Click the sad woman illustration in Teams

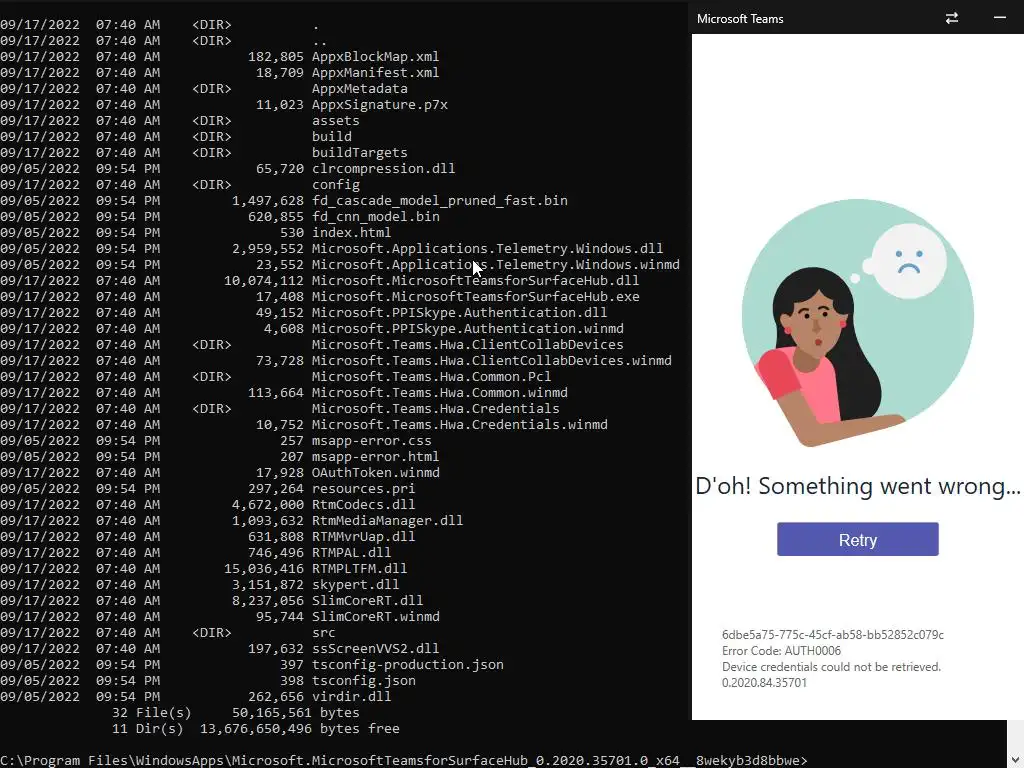point(857,323)
